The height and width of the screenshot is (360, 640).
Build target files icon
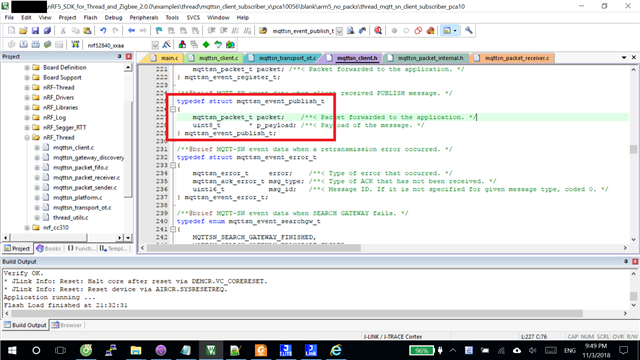tap(24, 44)
